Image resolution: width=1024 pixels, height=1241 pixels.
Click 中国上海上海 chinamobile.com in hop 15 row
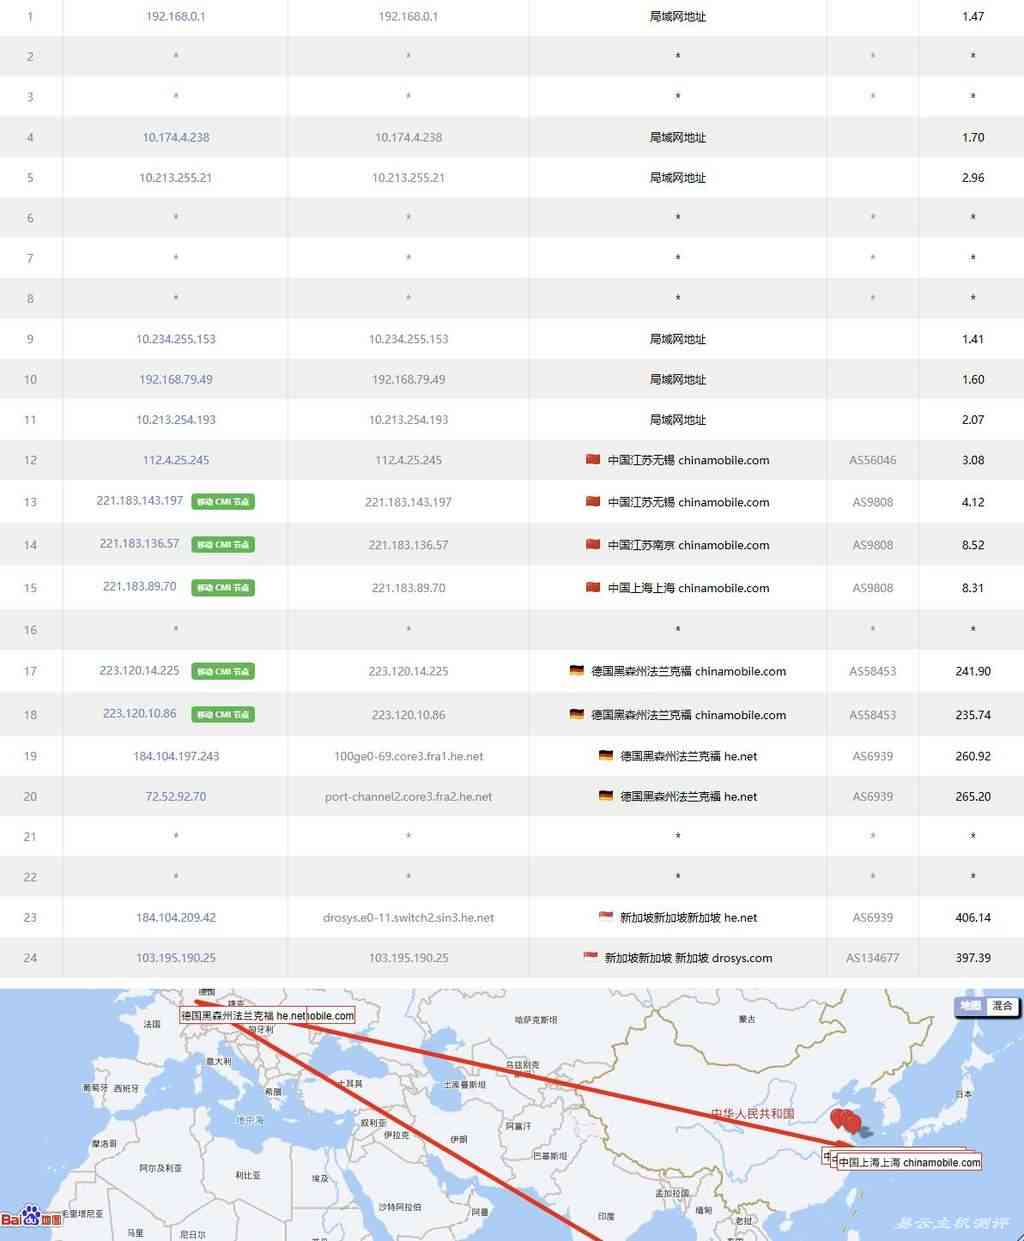coord(689,588)
